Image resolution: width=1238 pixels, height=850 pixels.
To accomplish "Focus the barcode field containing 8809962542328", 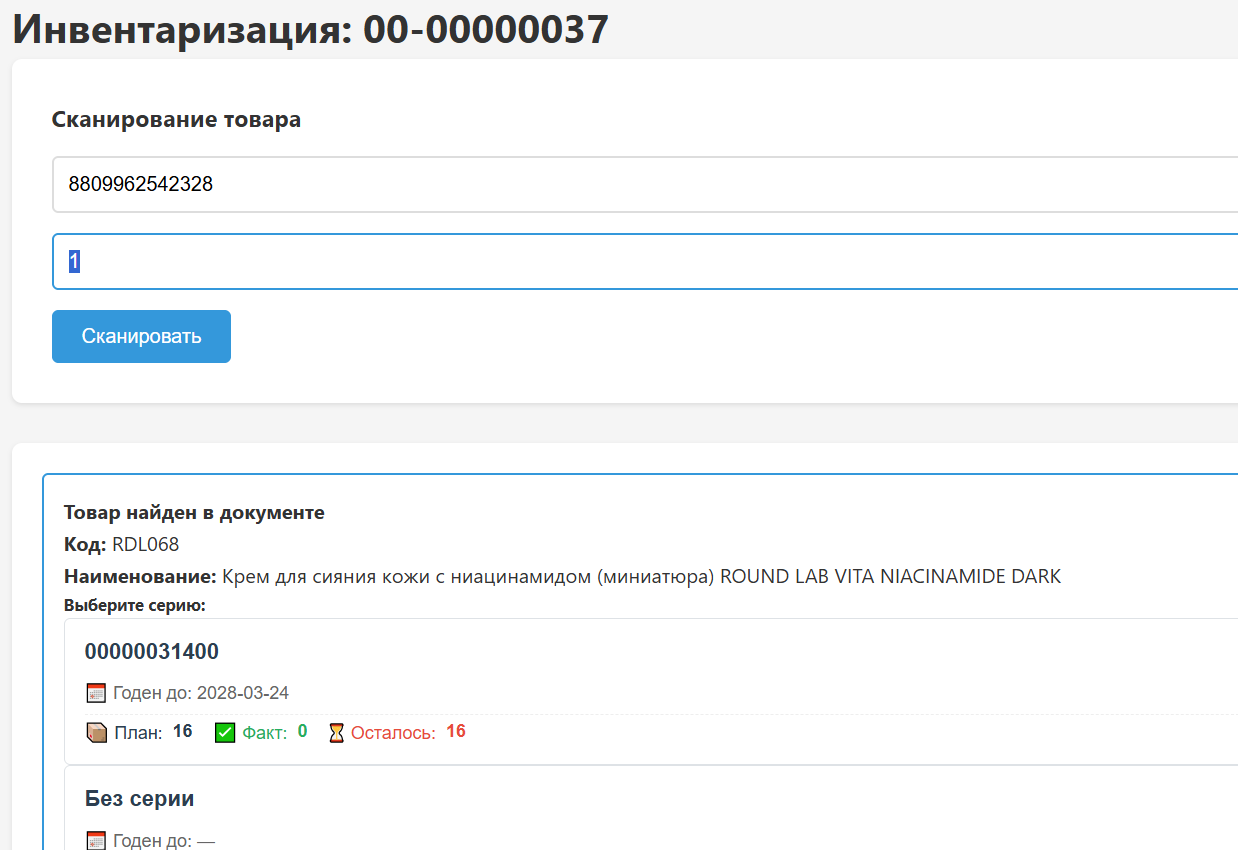I will coord(645,184).
